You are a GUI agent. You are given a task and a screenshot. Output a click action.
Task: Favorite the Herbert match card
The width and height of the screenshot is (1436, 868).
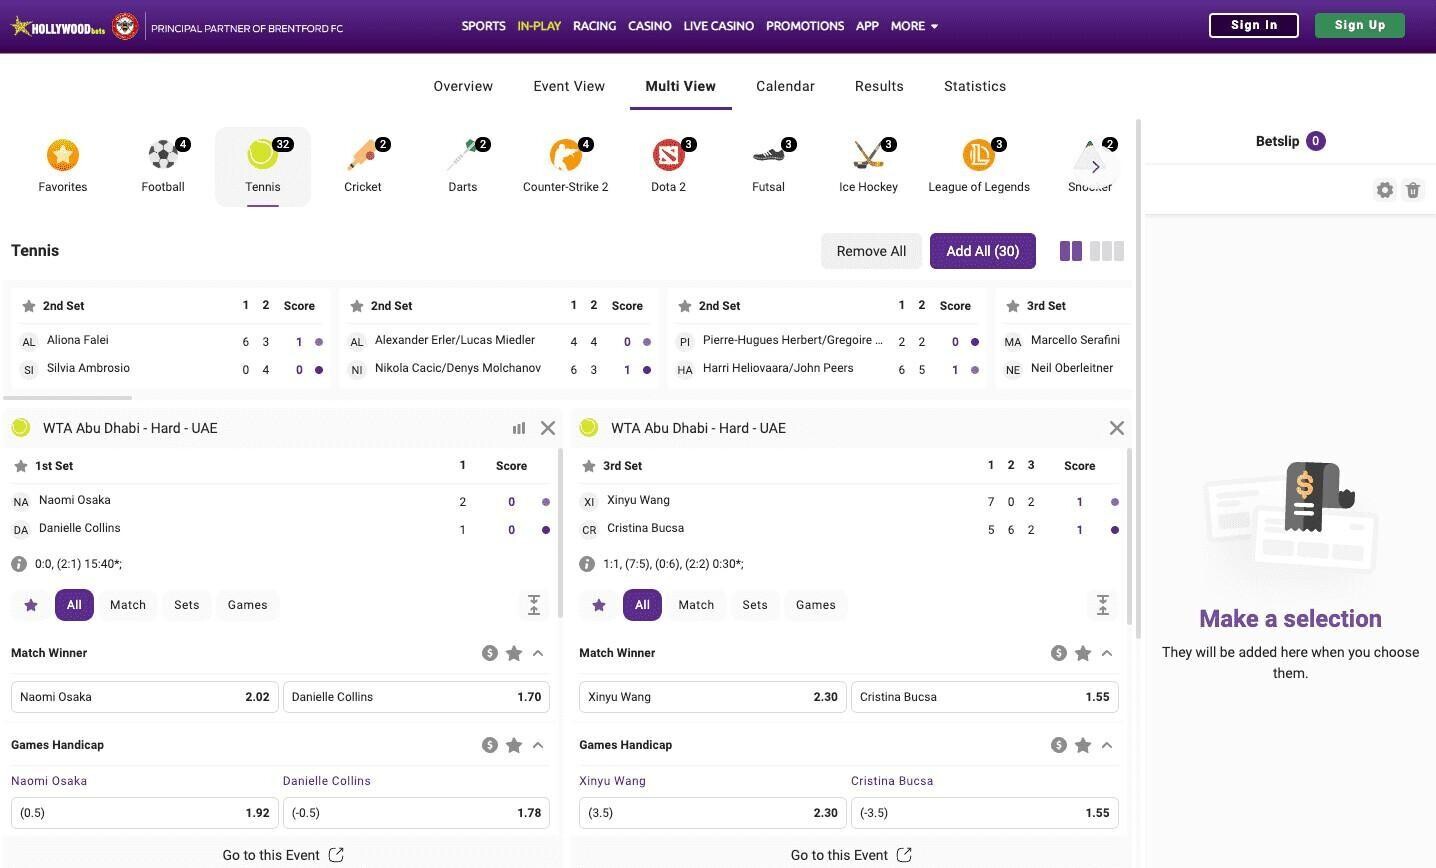click(685, 306)
